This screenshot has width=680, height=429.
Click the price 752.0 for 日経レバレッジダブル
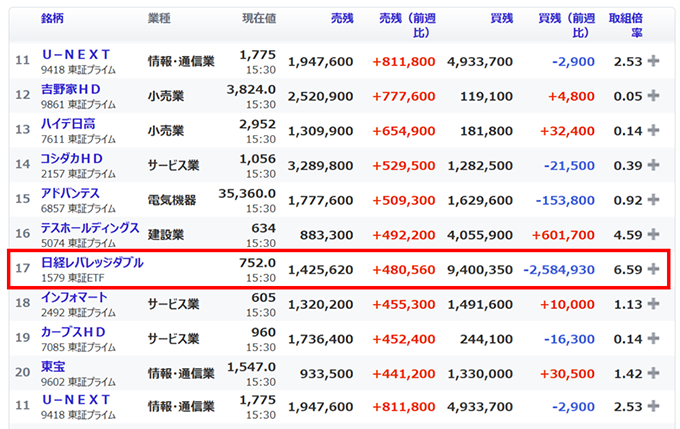pos(258,263)
